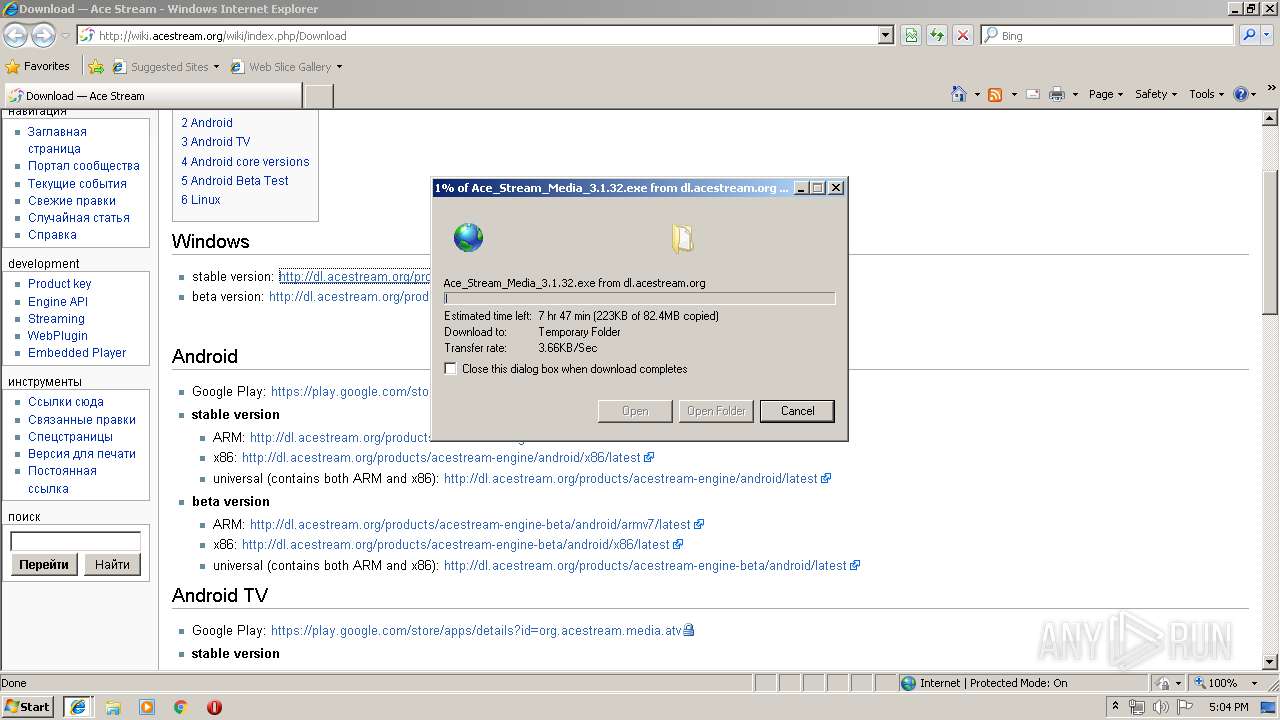Click the Bing search box
This screenshot has width=1280, height=720.
click(1107, 35)
